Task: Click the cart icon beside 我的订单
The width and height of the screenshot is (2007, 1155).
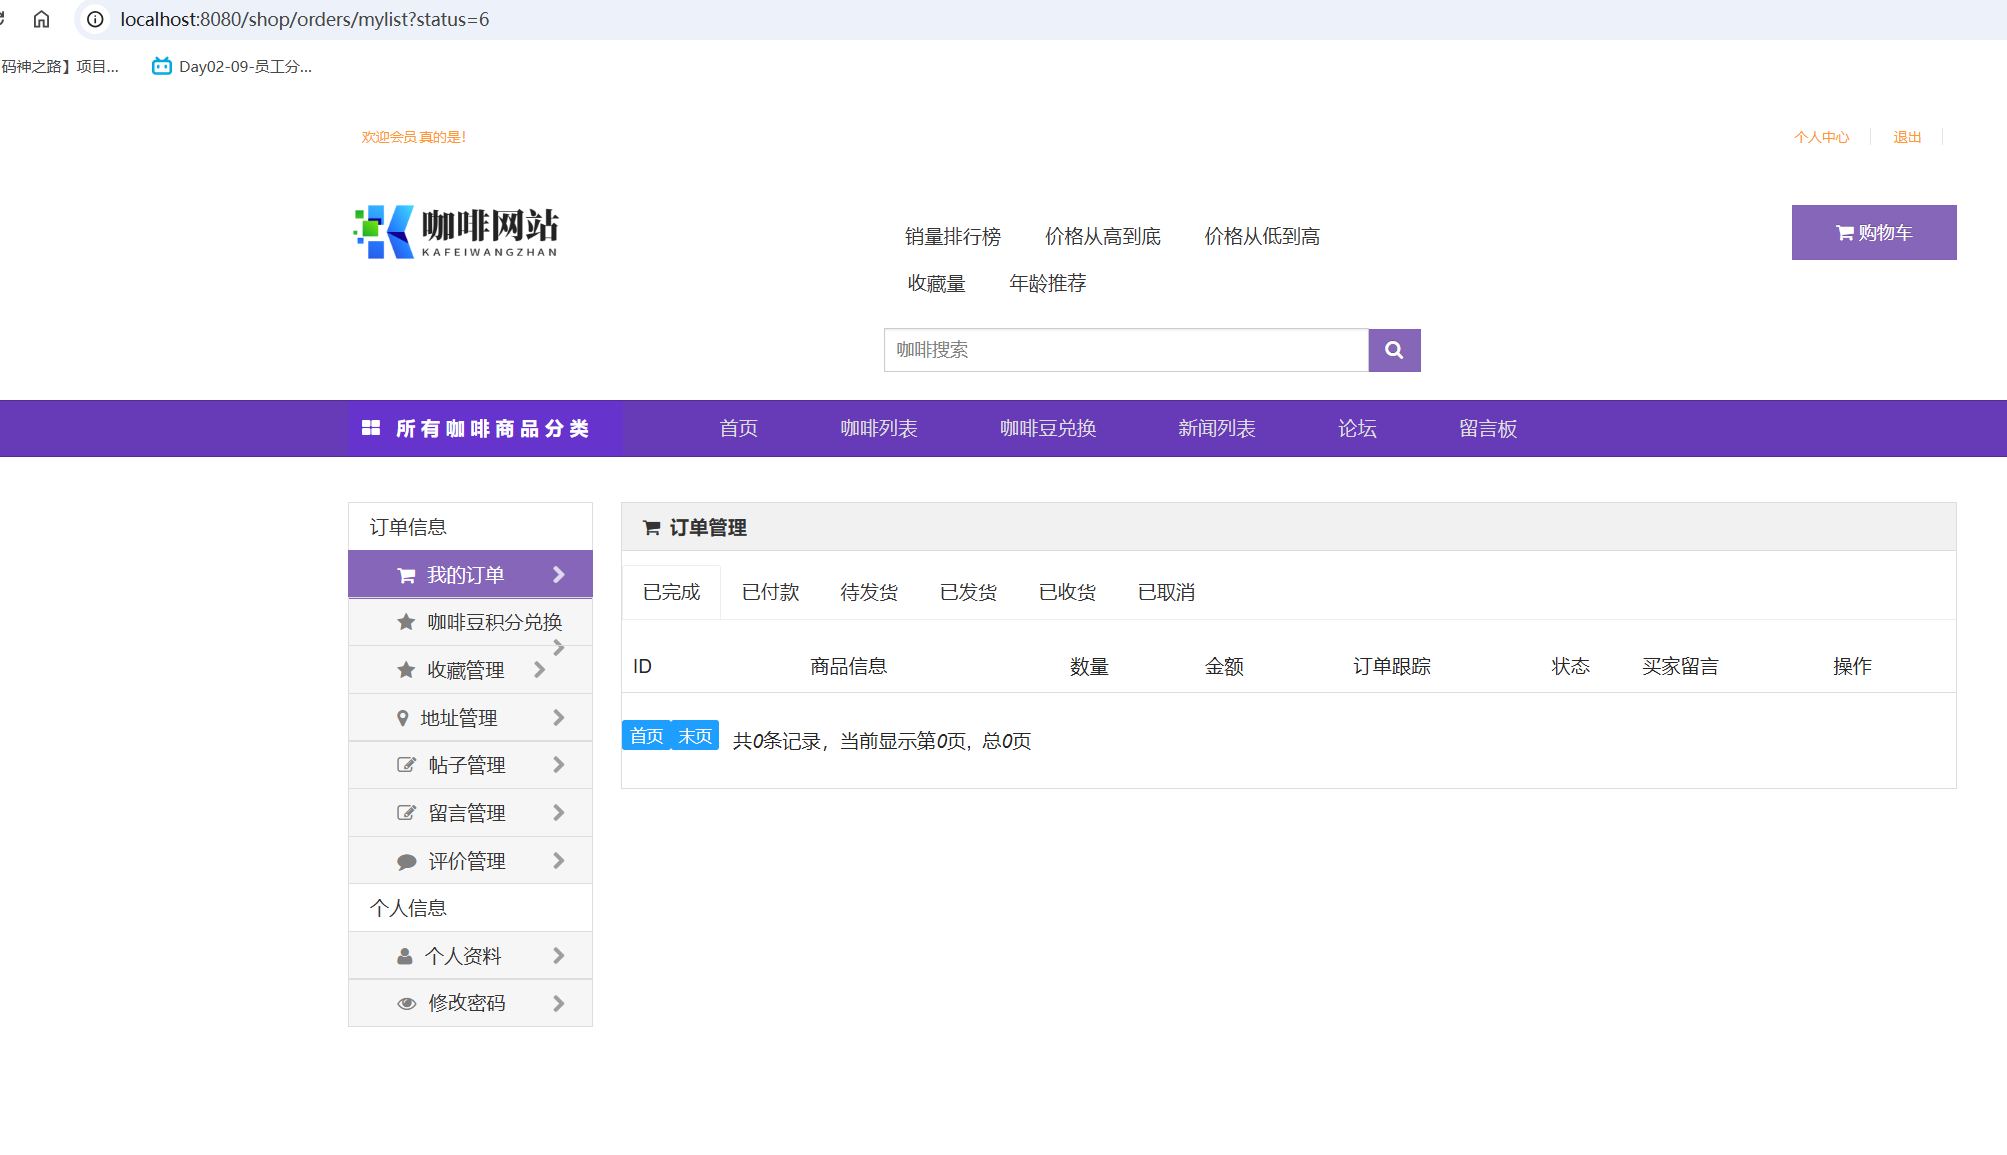Action: (405, 574)
